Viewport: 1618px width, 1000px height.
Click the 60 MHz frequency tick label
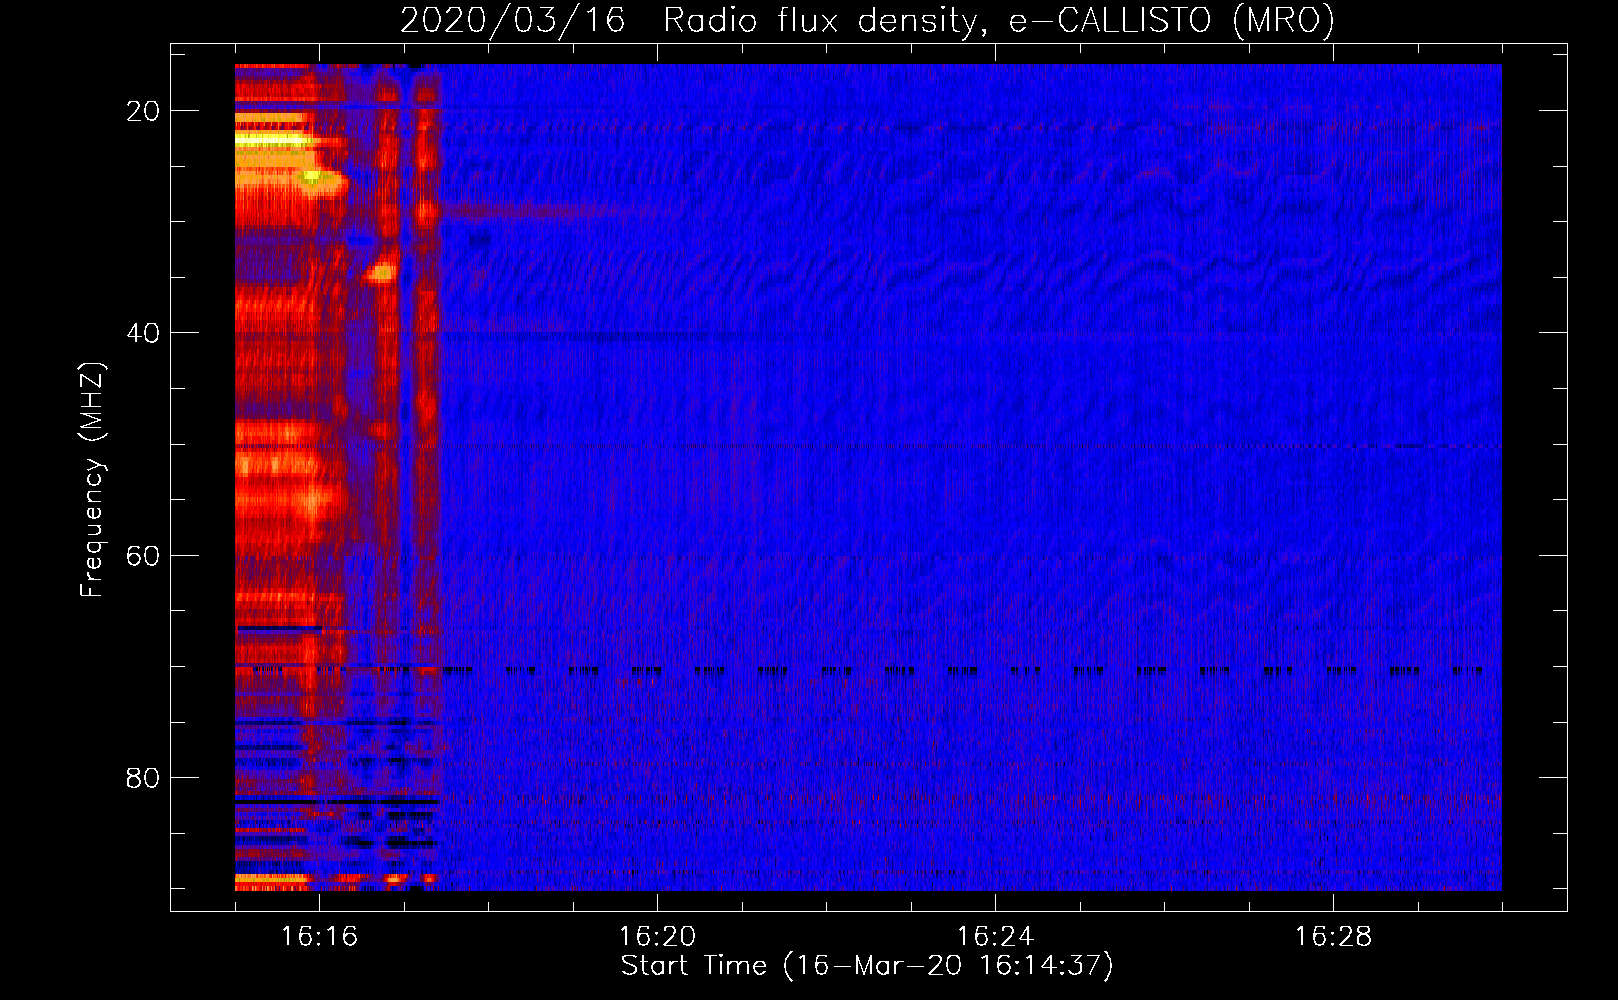[143, 555]
